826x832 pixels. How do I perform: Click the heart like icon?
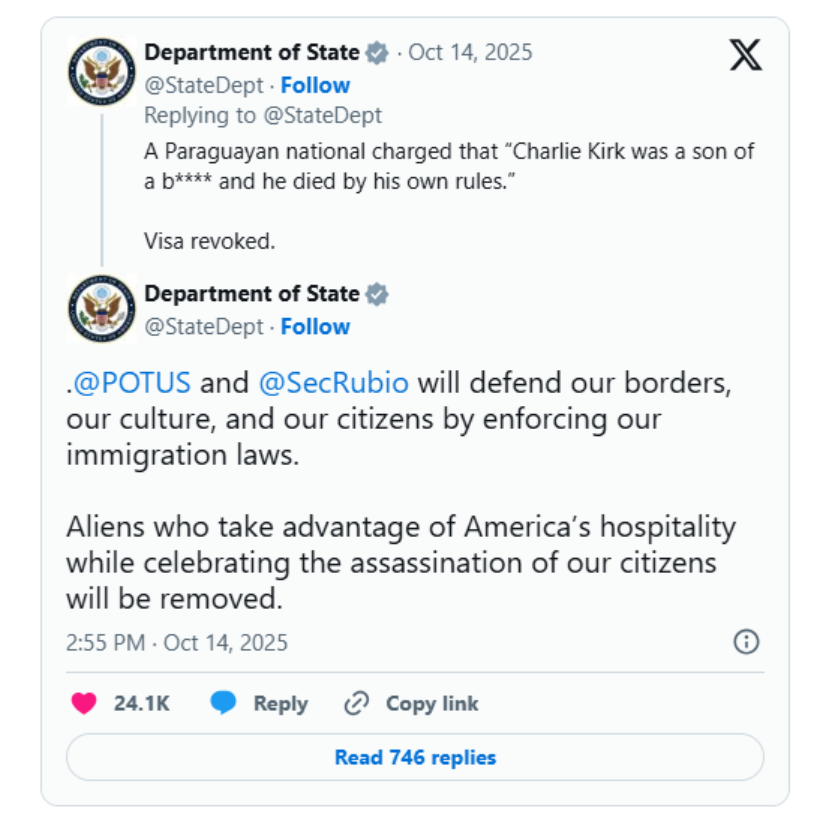click(x=84, y=703)
